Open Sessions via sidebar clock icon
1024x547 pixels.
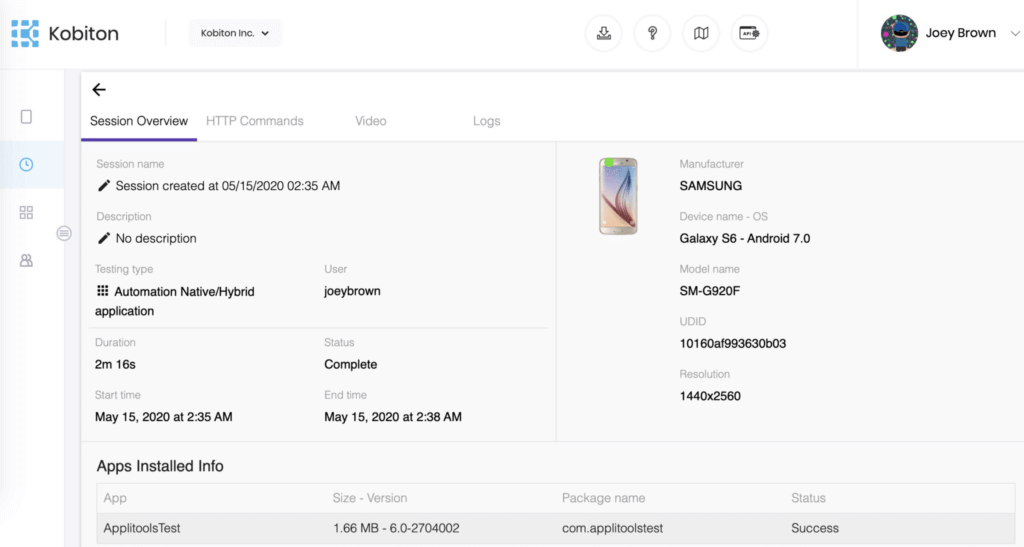point(26,164)
